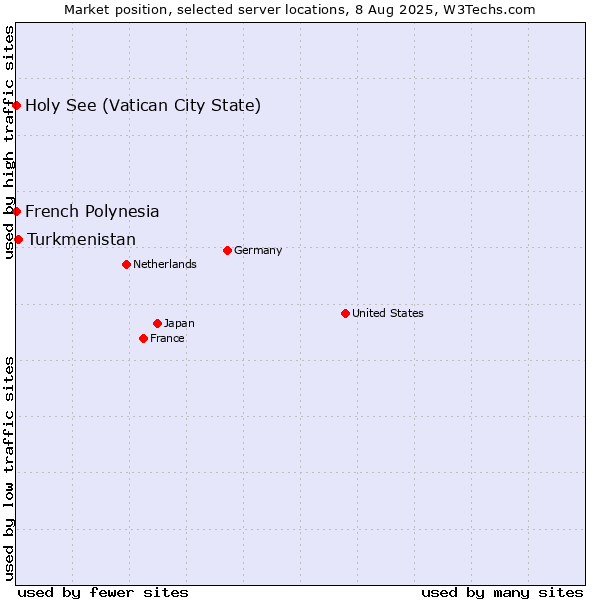Click the Holy See data point marker
Viewport: 600px width, 600px height.
click(16, 106)
